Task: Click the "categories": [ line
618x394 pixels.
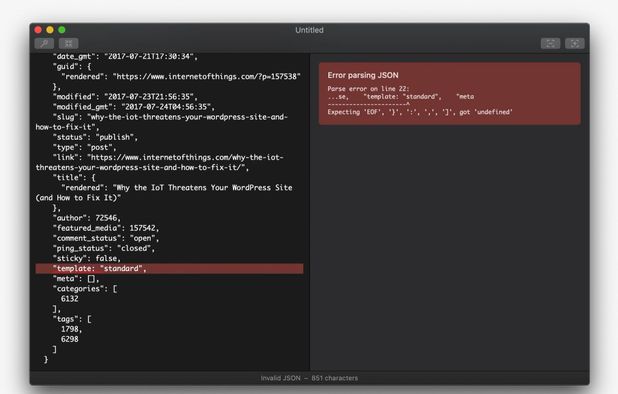Action: tap(85, 289)
